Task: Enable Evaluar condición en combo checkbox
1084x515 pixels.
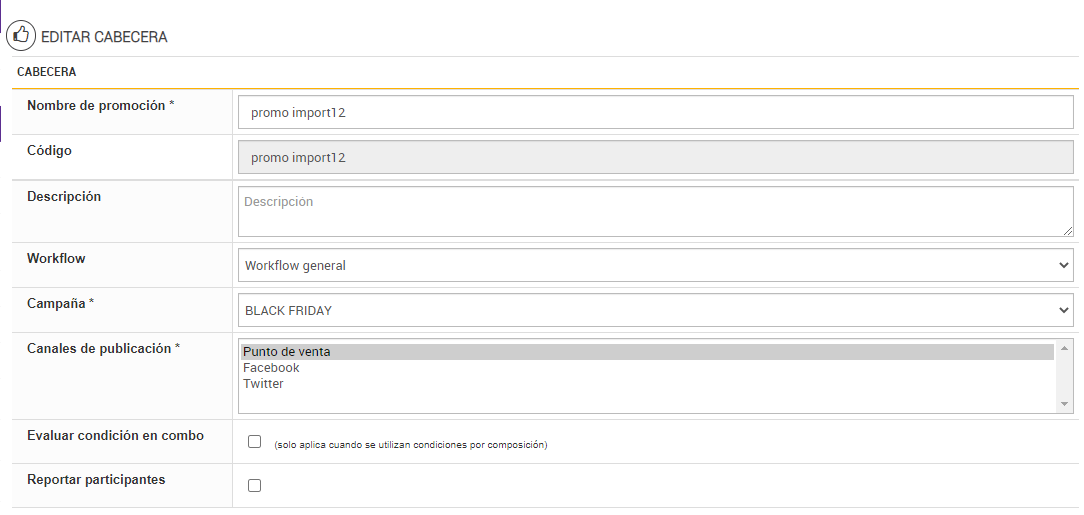Action: pyautogui.click(x=254, y=442)
